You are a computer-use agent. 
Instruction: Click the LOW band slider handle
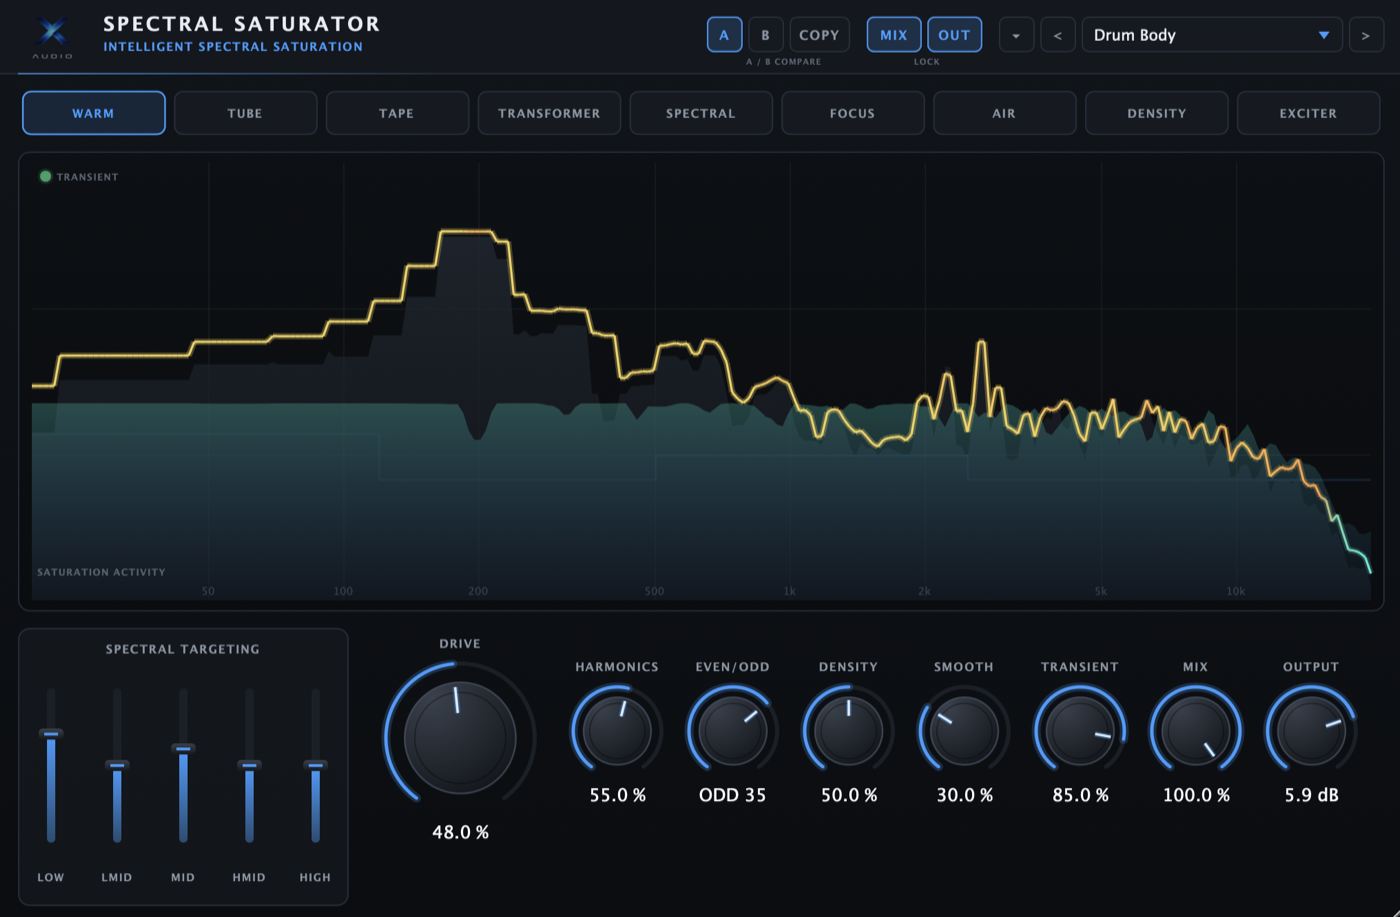click(x=51, y=733)
